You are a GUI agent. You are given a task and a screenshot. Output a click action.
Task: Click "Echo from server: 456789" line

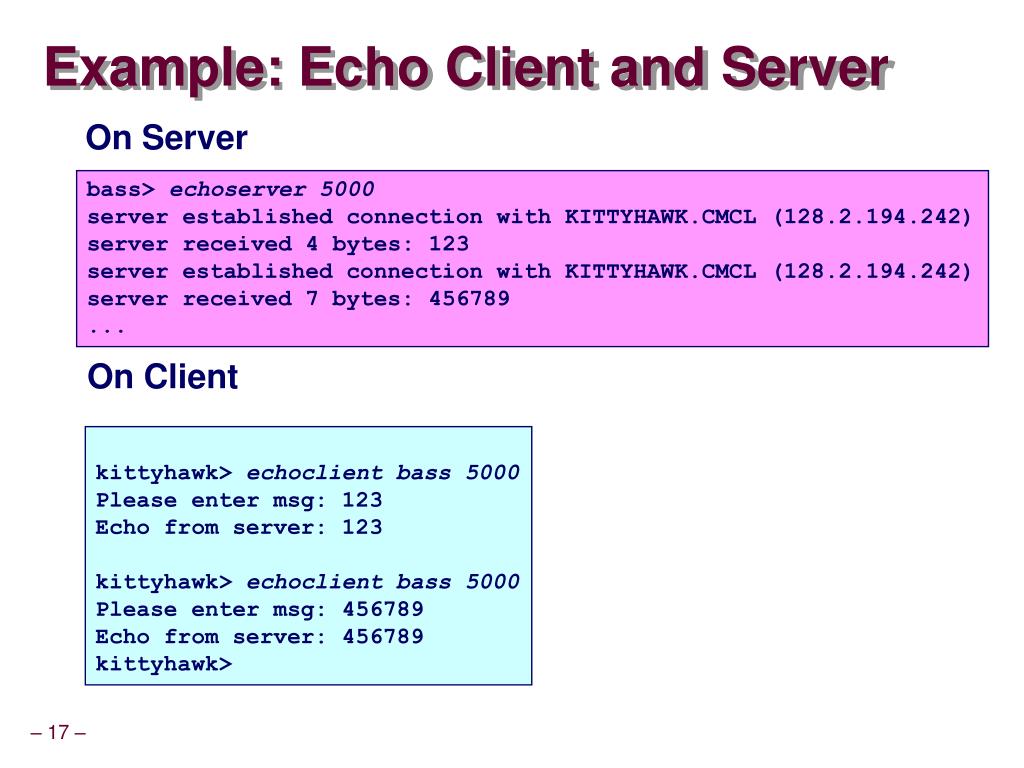pyautogui.click(x=260, y=637)
